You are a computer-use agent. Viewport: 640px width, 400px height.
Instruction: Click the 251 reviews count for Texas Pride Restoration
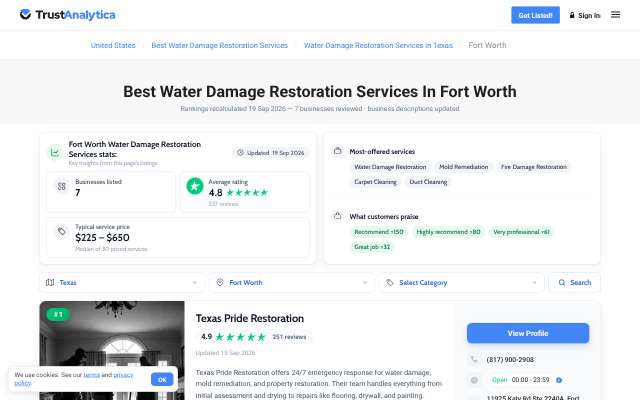289,337
